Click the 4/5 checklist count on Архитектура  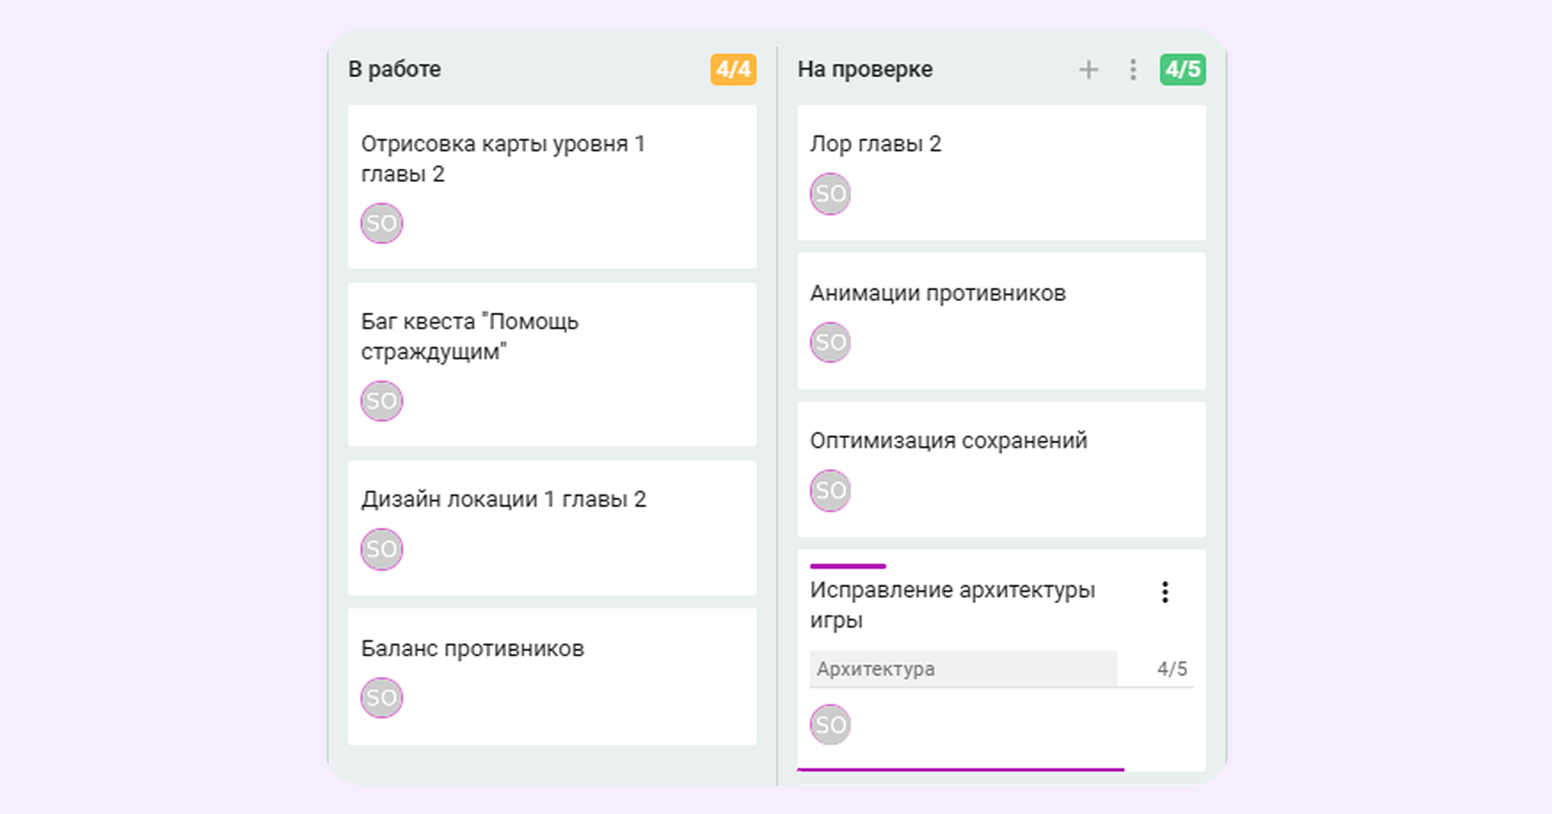1172,669
